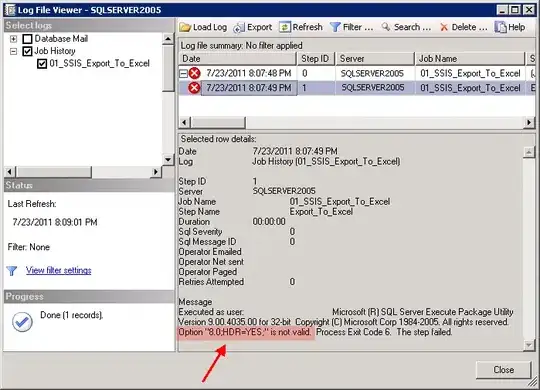
Task: Toggle the 01_SSIS_Export_To_Excel log checkbox
Action: 42,64
